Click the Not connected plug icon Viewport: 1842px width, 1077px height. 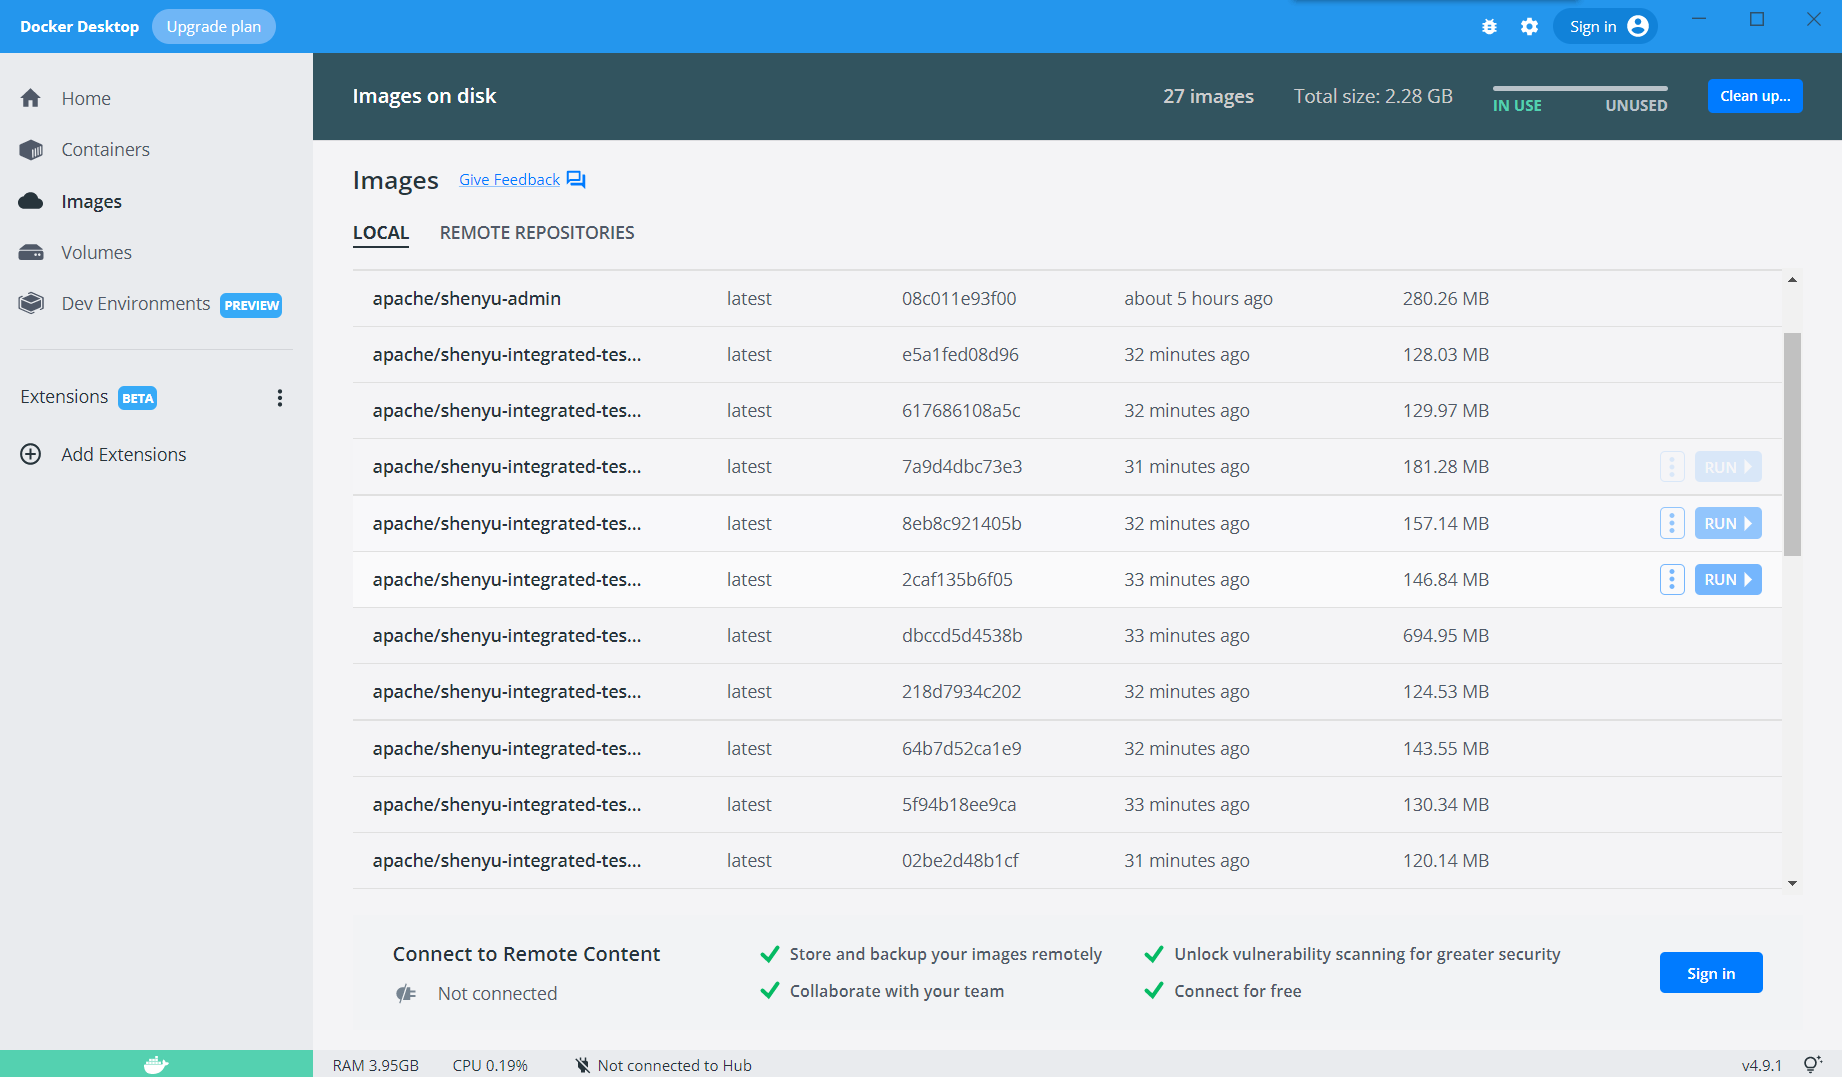[406, 994]
